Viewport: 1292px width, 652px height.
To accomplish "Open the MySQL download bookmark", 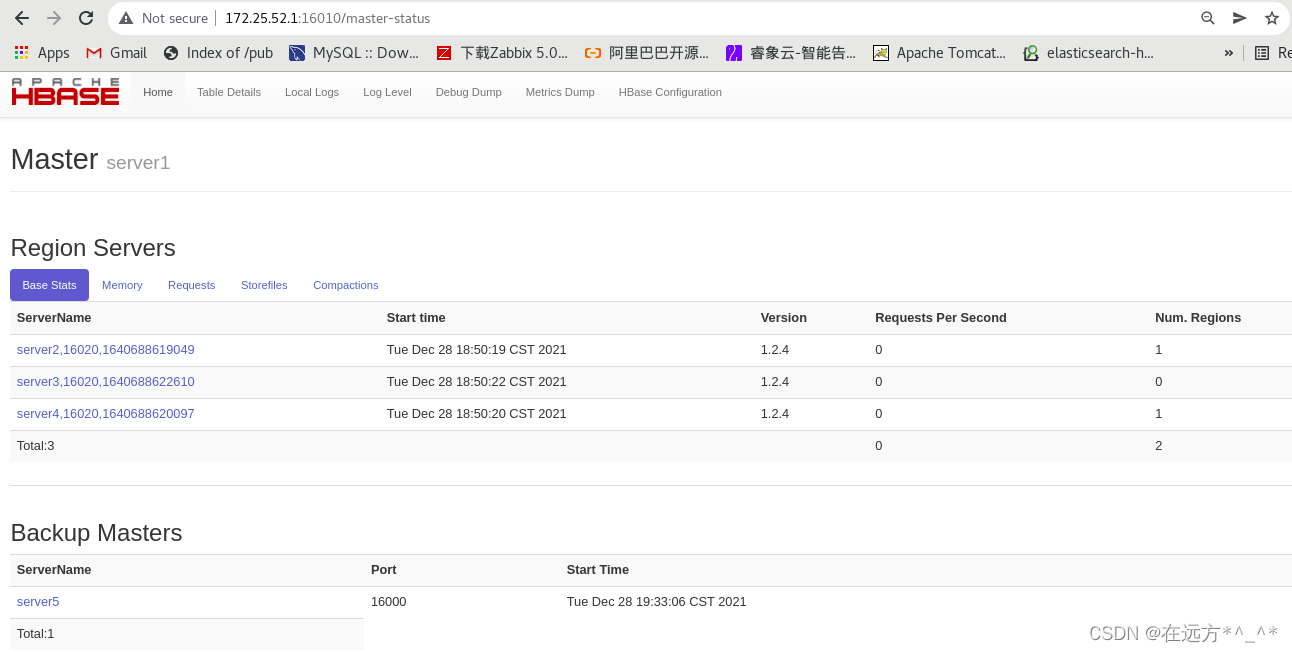I will pos(354,53).
